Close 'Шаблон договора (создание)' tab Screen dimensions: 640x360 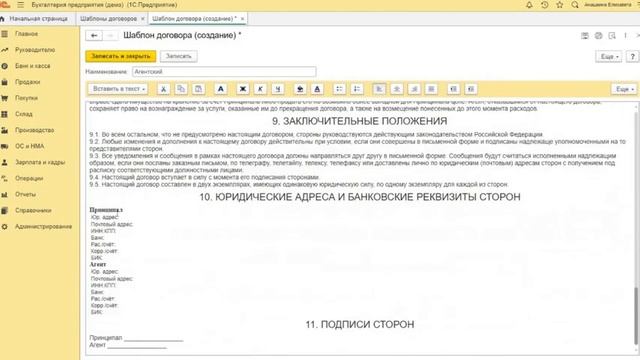(242, 19)
